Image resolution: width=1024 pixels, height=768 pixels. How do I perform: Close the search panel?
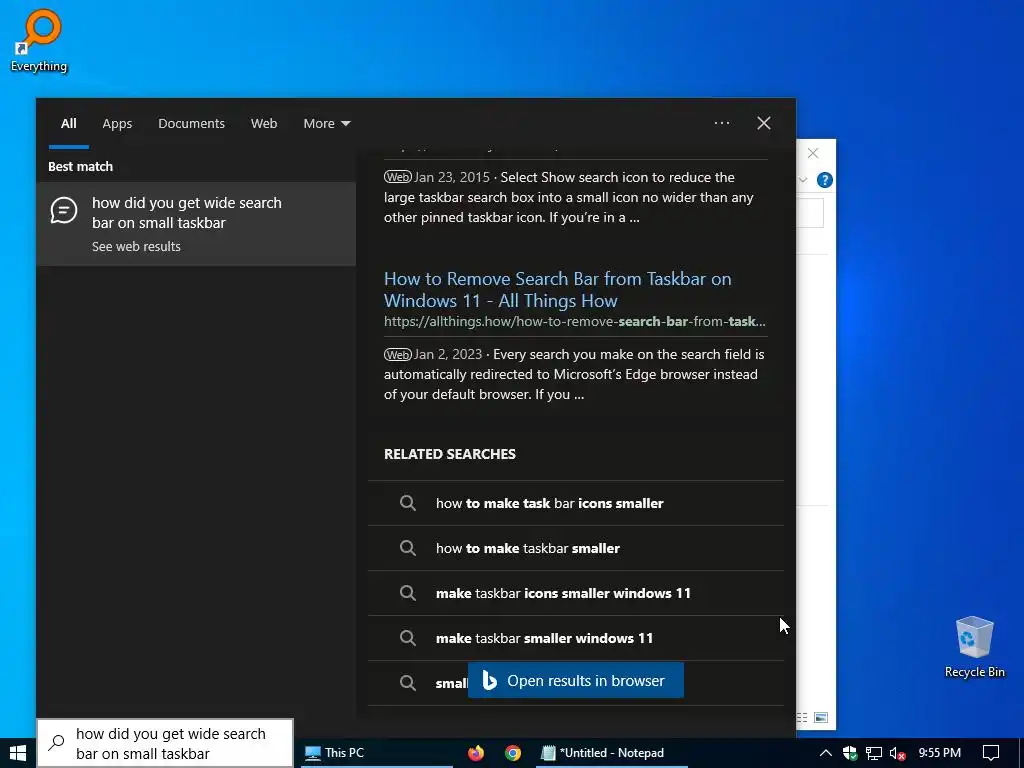pos(763,123)
